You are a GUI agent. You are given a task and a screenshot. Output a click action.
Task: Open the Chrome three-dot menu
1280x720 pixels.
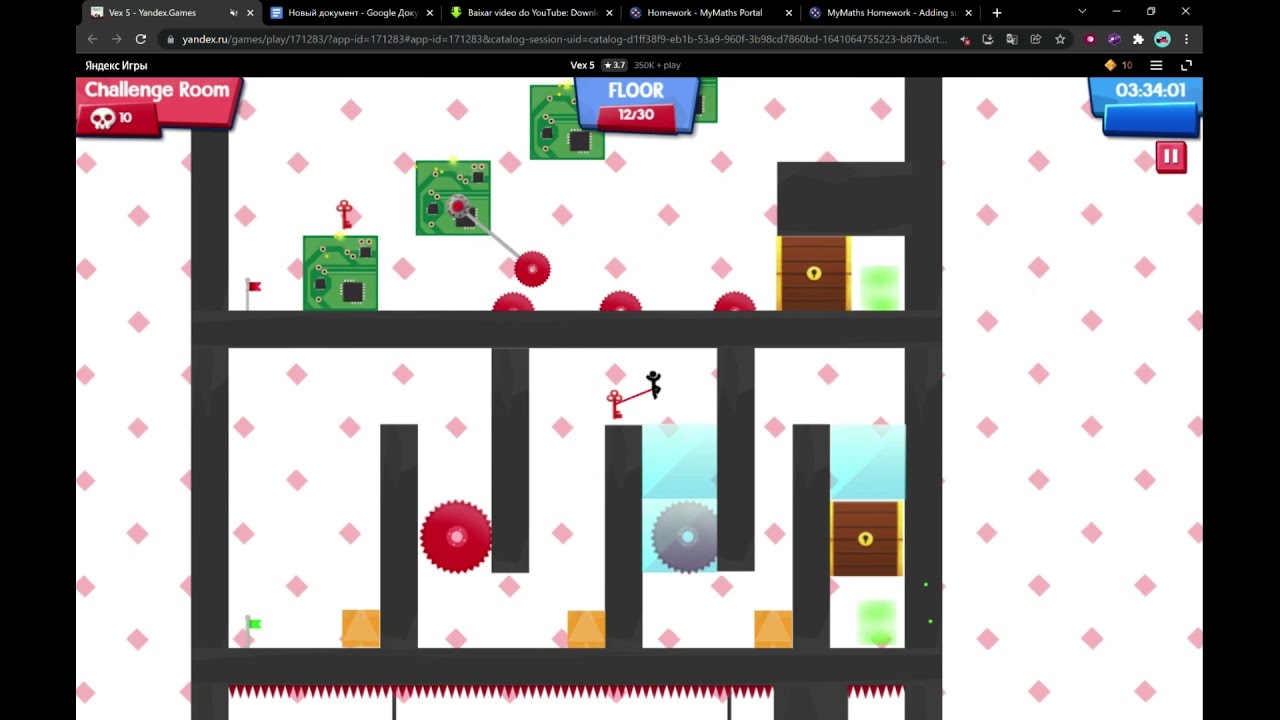point(1186,39)
